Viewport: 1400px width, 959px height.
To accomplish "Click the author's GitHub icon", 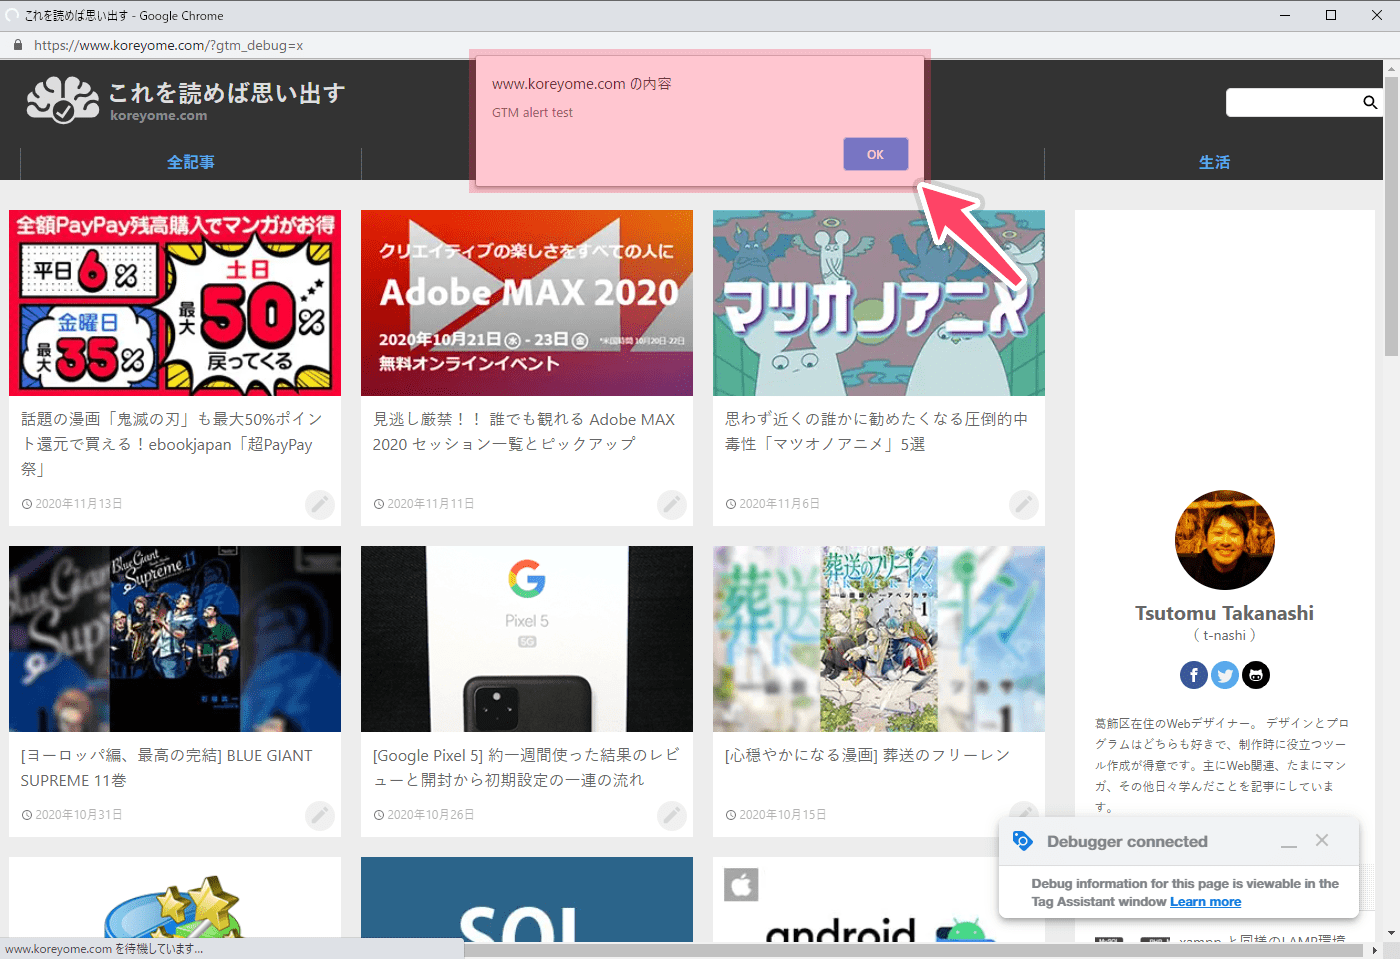I will [1256, 675].
